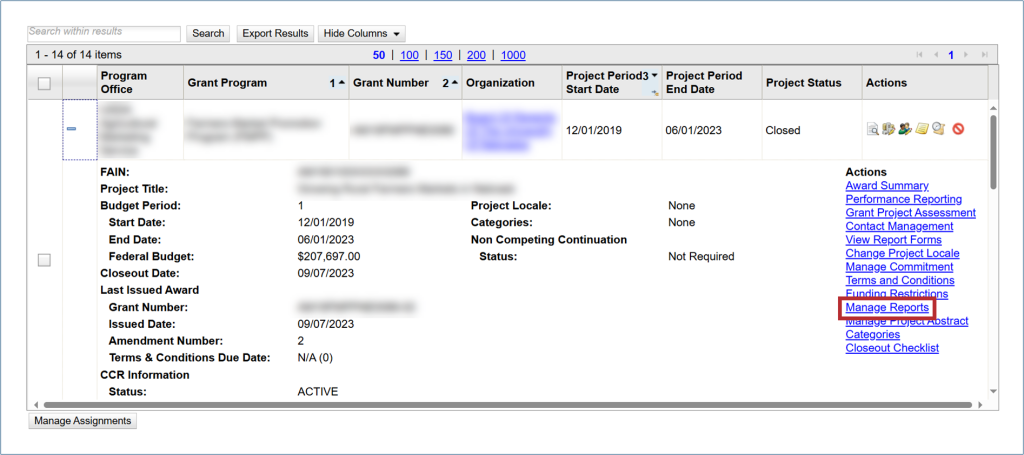Go to the last results page

(x=984, y=55)
